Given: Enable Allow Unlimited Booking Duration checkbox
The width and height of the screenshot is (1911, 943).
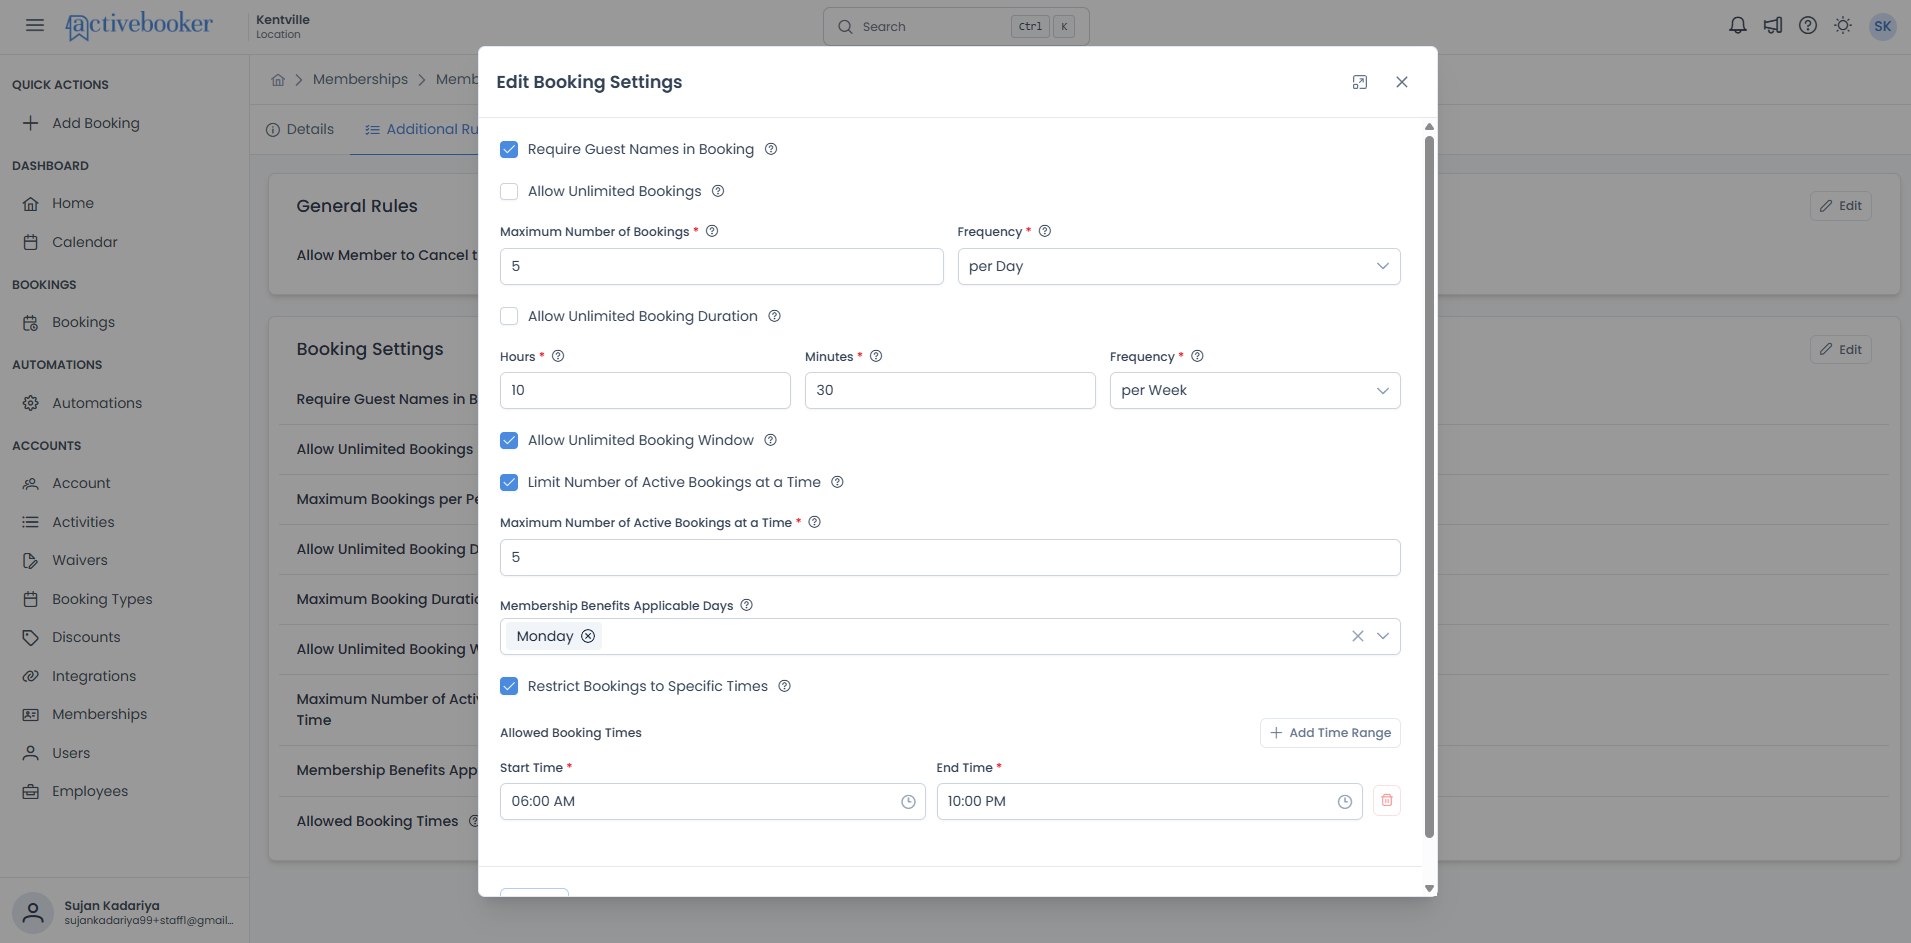Looking at the screenshot, I should (x=509, y=316).
